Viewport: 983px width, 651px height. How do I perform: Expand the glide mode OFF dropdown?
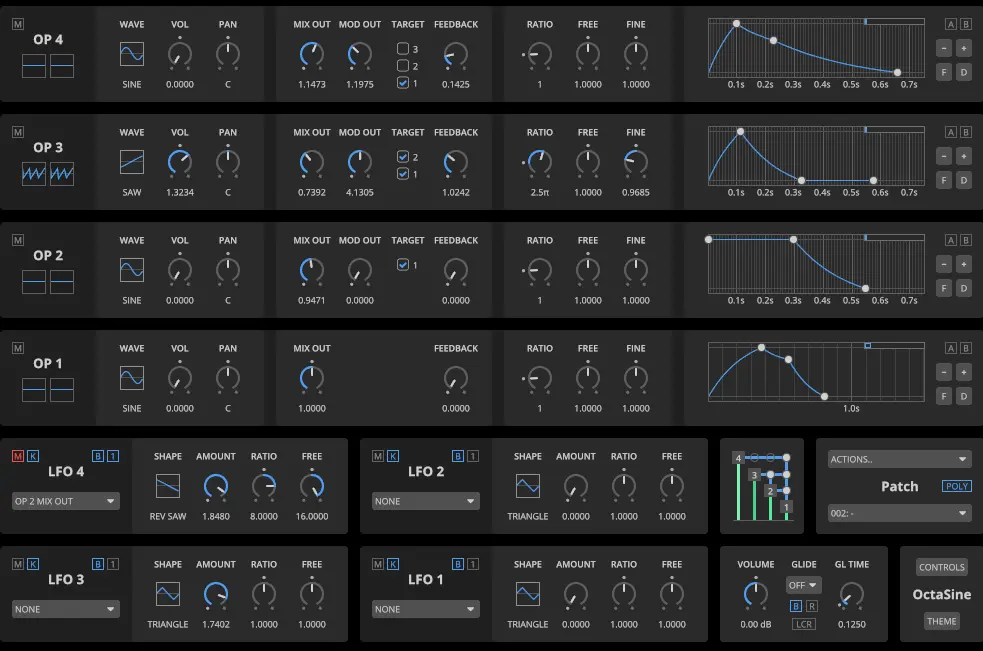tap(804, 585)
